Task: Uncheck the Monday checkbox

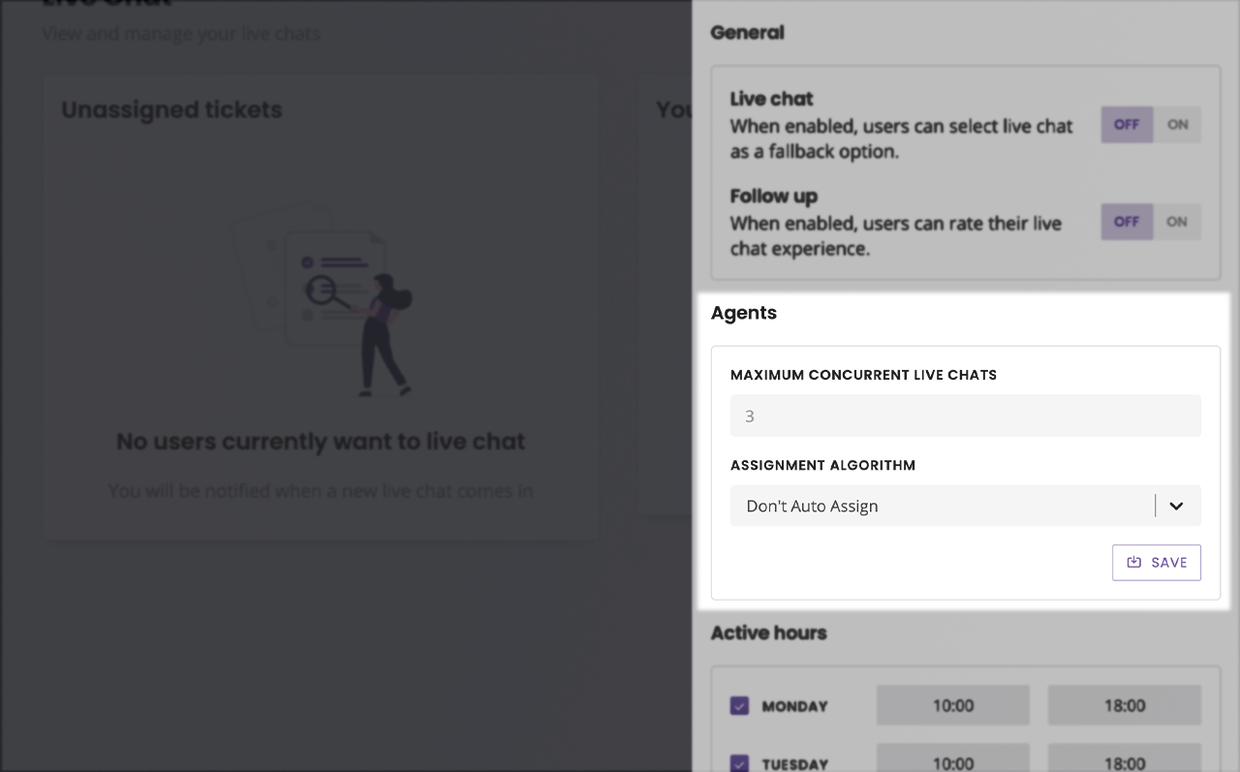Action: (x=739, y=706)
